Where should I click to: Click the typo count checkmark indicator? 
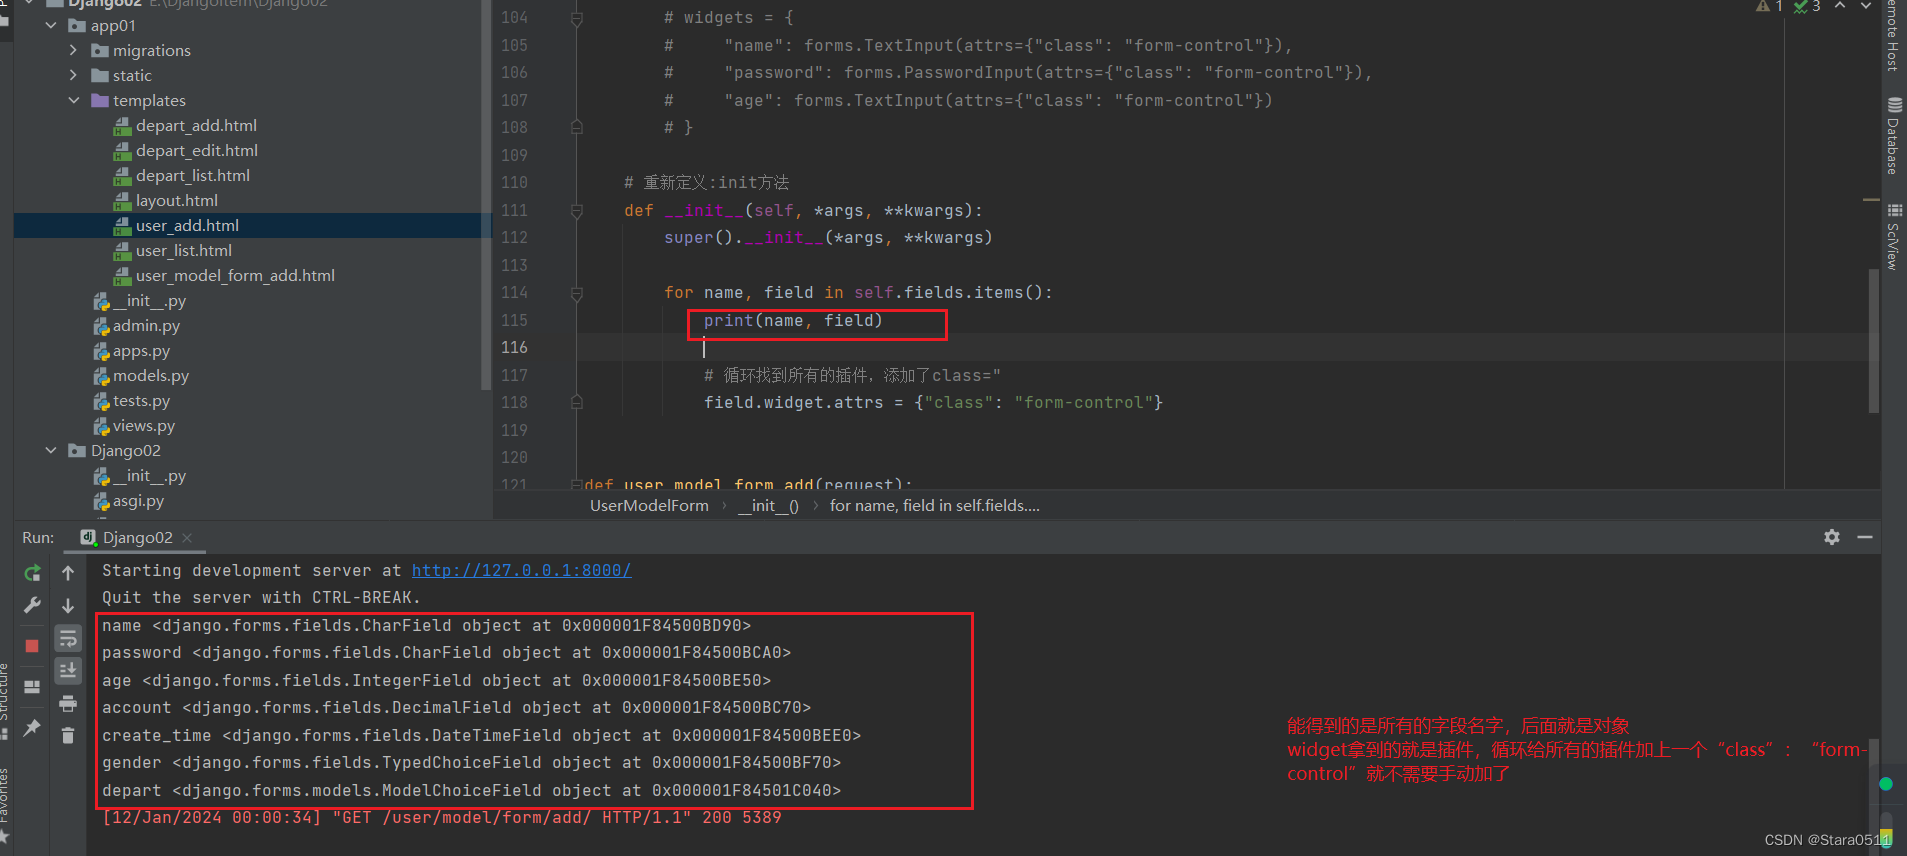[x=1807, y=6]
